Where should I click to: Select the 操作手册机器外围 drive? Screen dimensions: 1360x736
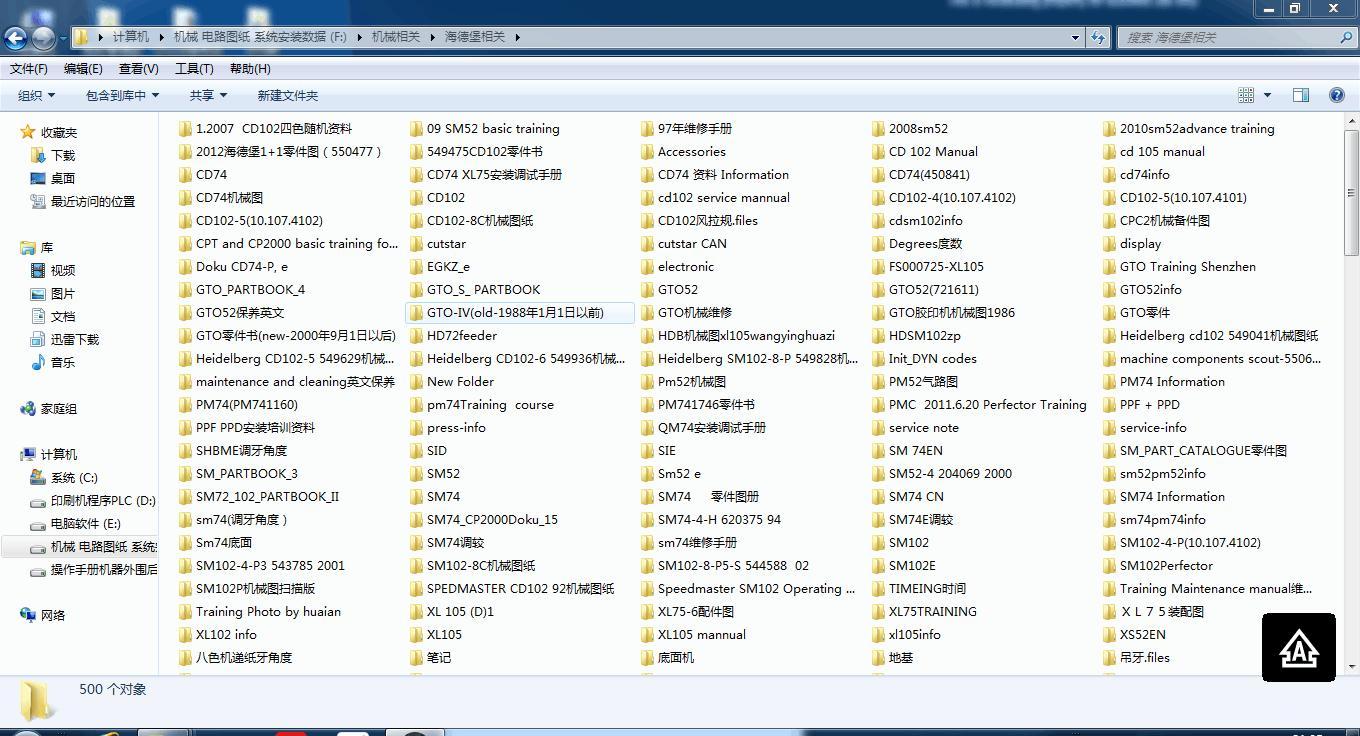pos(93,569)
